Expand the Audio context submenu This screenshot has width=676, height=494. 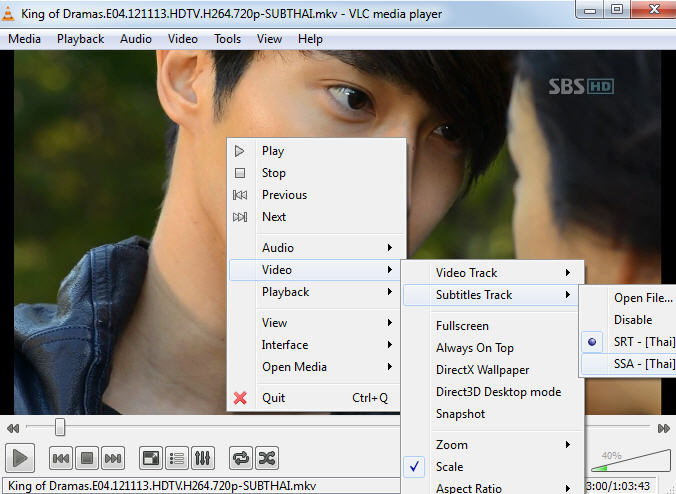click(317, 248)
